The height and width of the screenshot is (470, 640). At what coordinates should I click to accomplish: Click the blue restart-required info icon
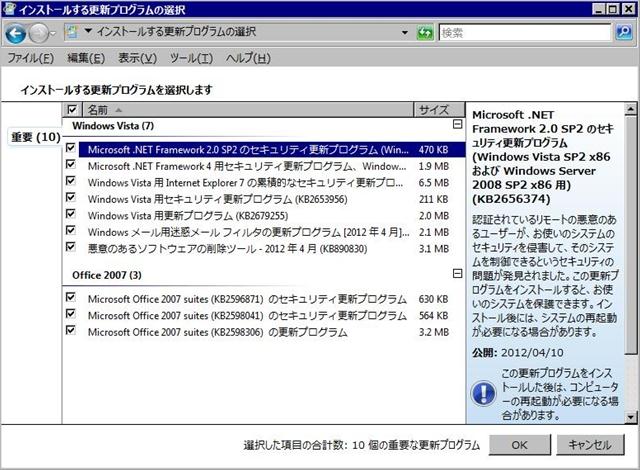click(484, 393)
